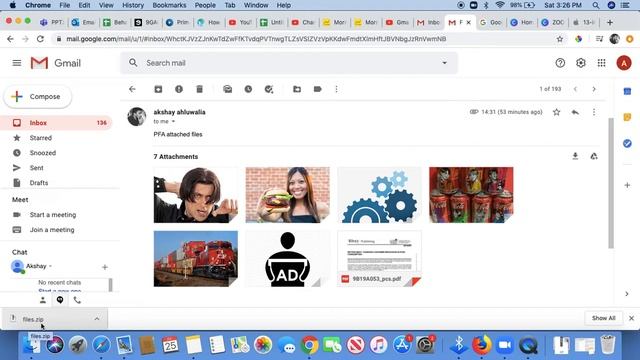Open the Inbox folder
The height and width of the screenshot is (360, 640).
(57, 123)
